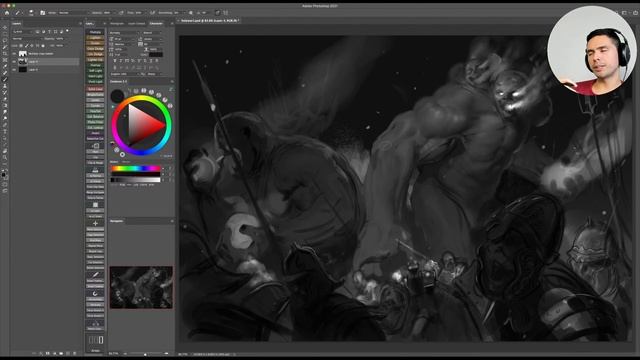Click the zoom percentage field in status bar
Viewport: 640px width, 360px height.
183,354
